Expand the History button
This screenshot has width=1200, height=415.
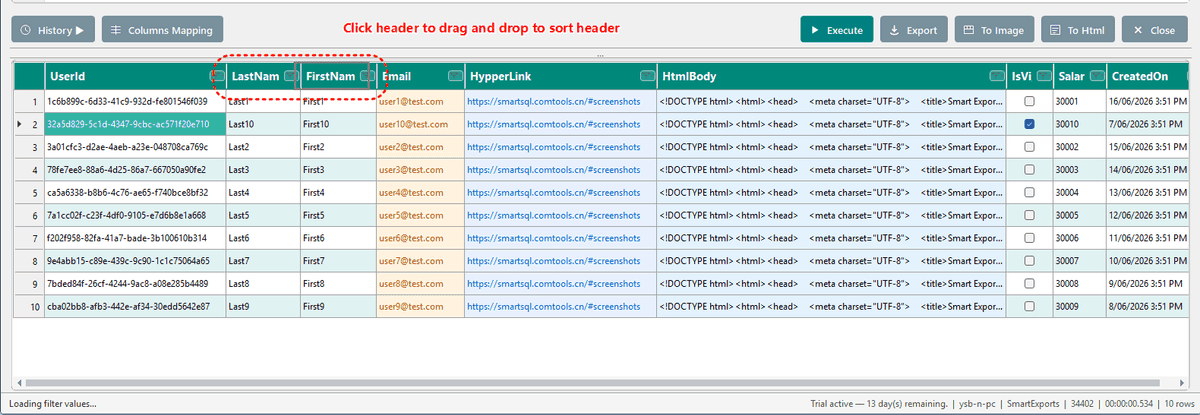point(53,30)
